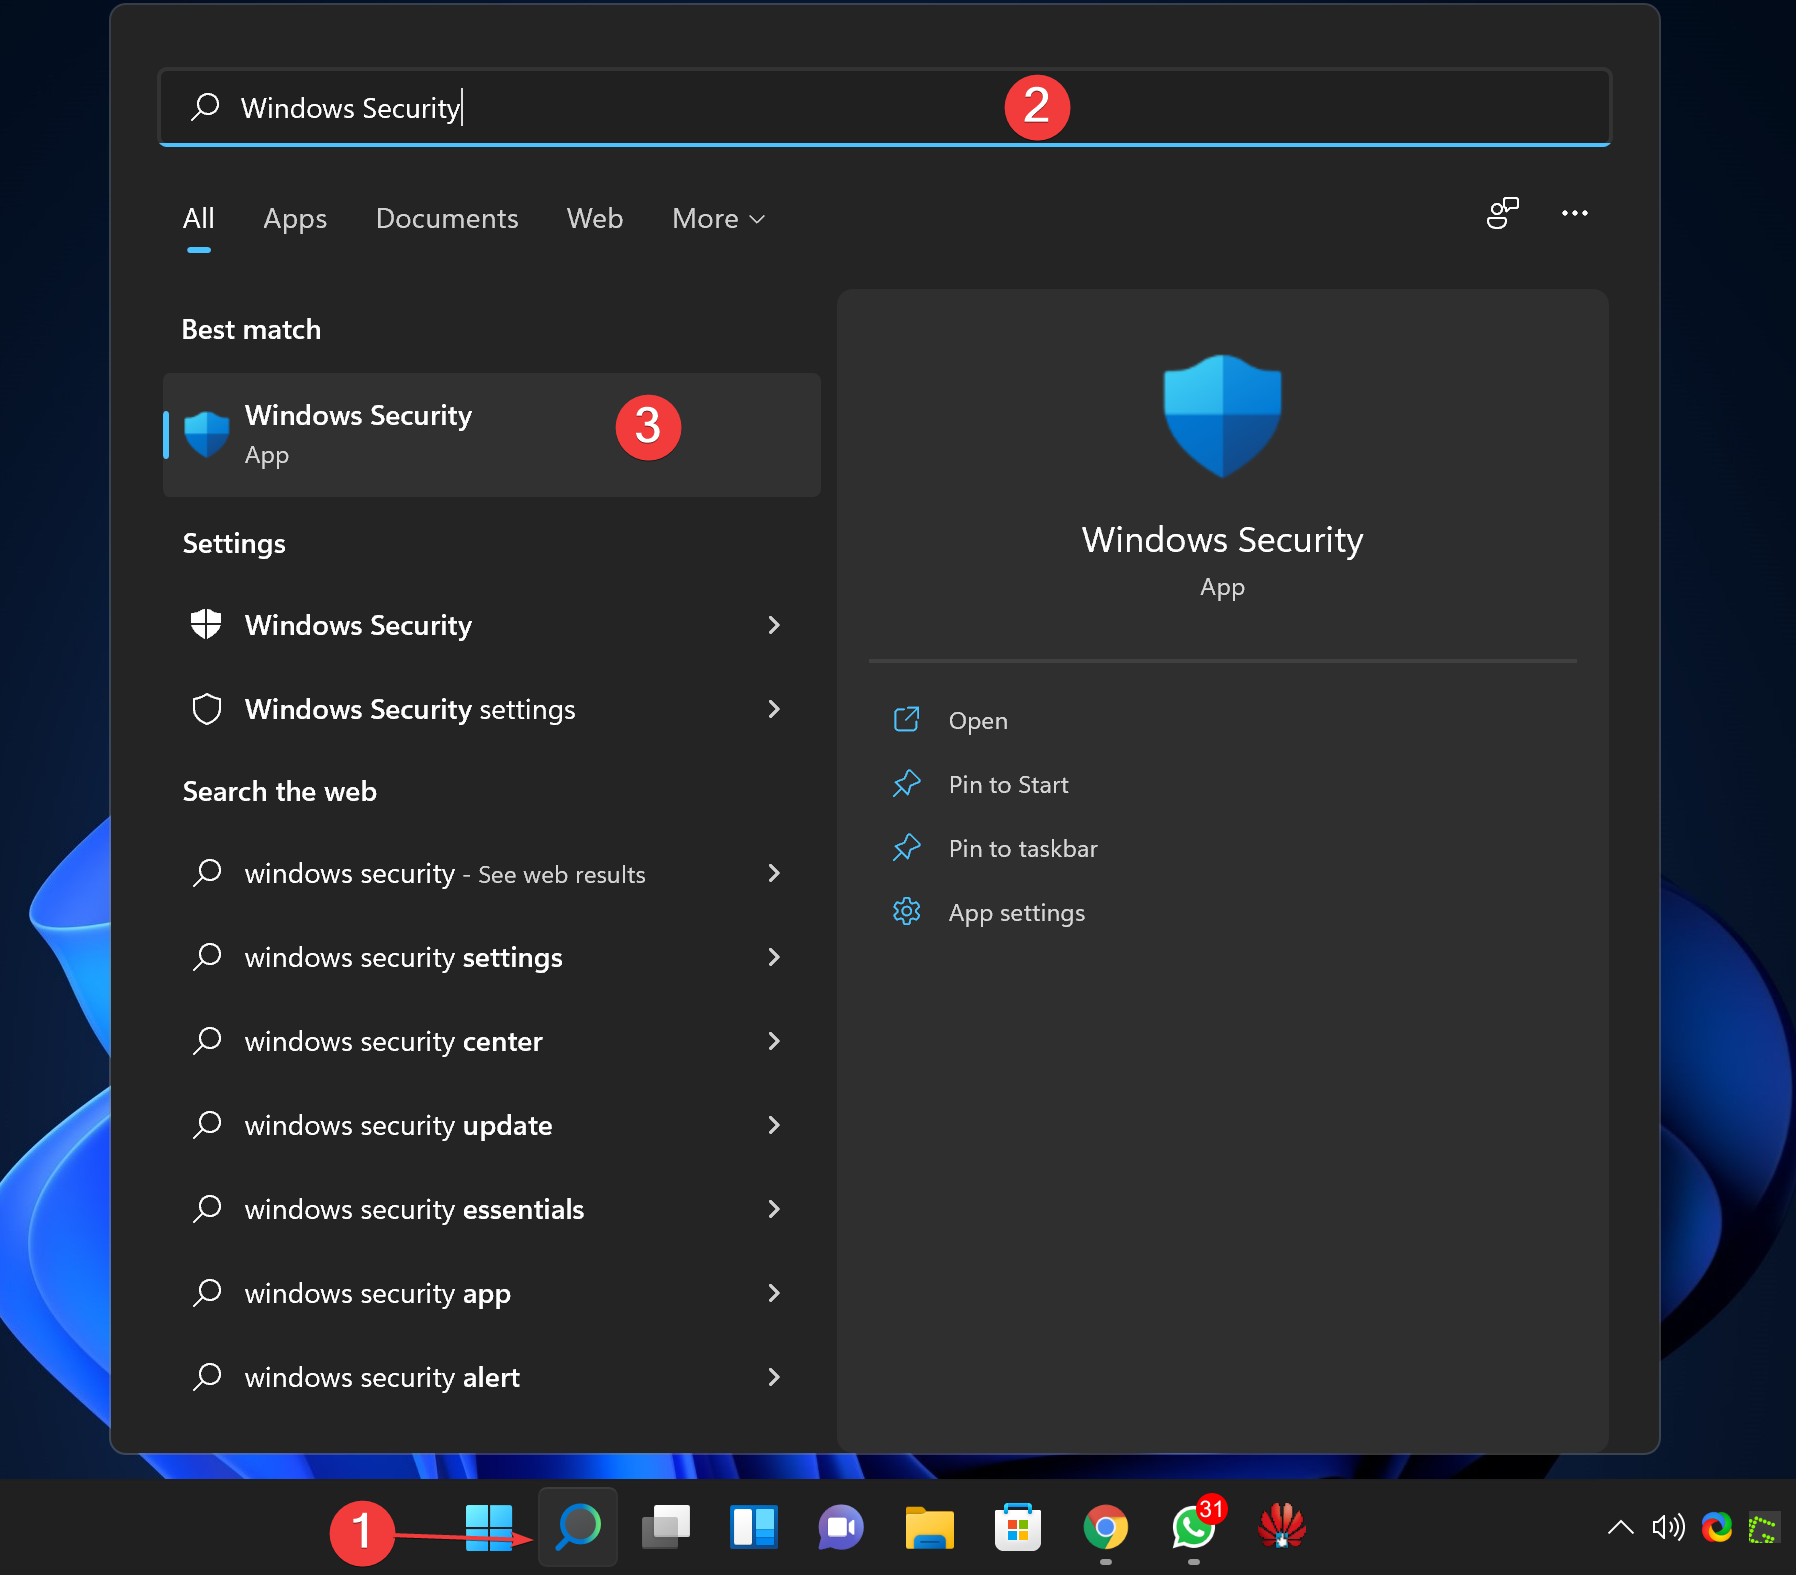Show hidden system tray icons
The width and height of the screenshot is (1796, 1575).
[1620, 1527]
